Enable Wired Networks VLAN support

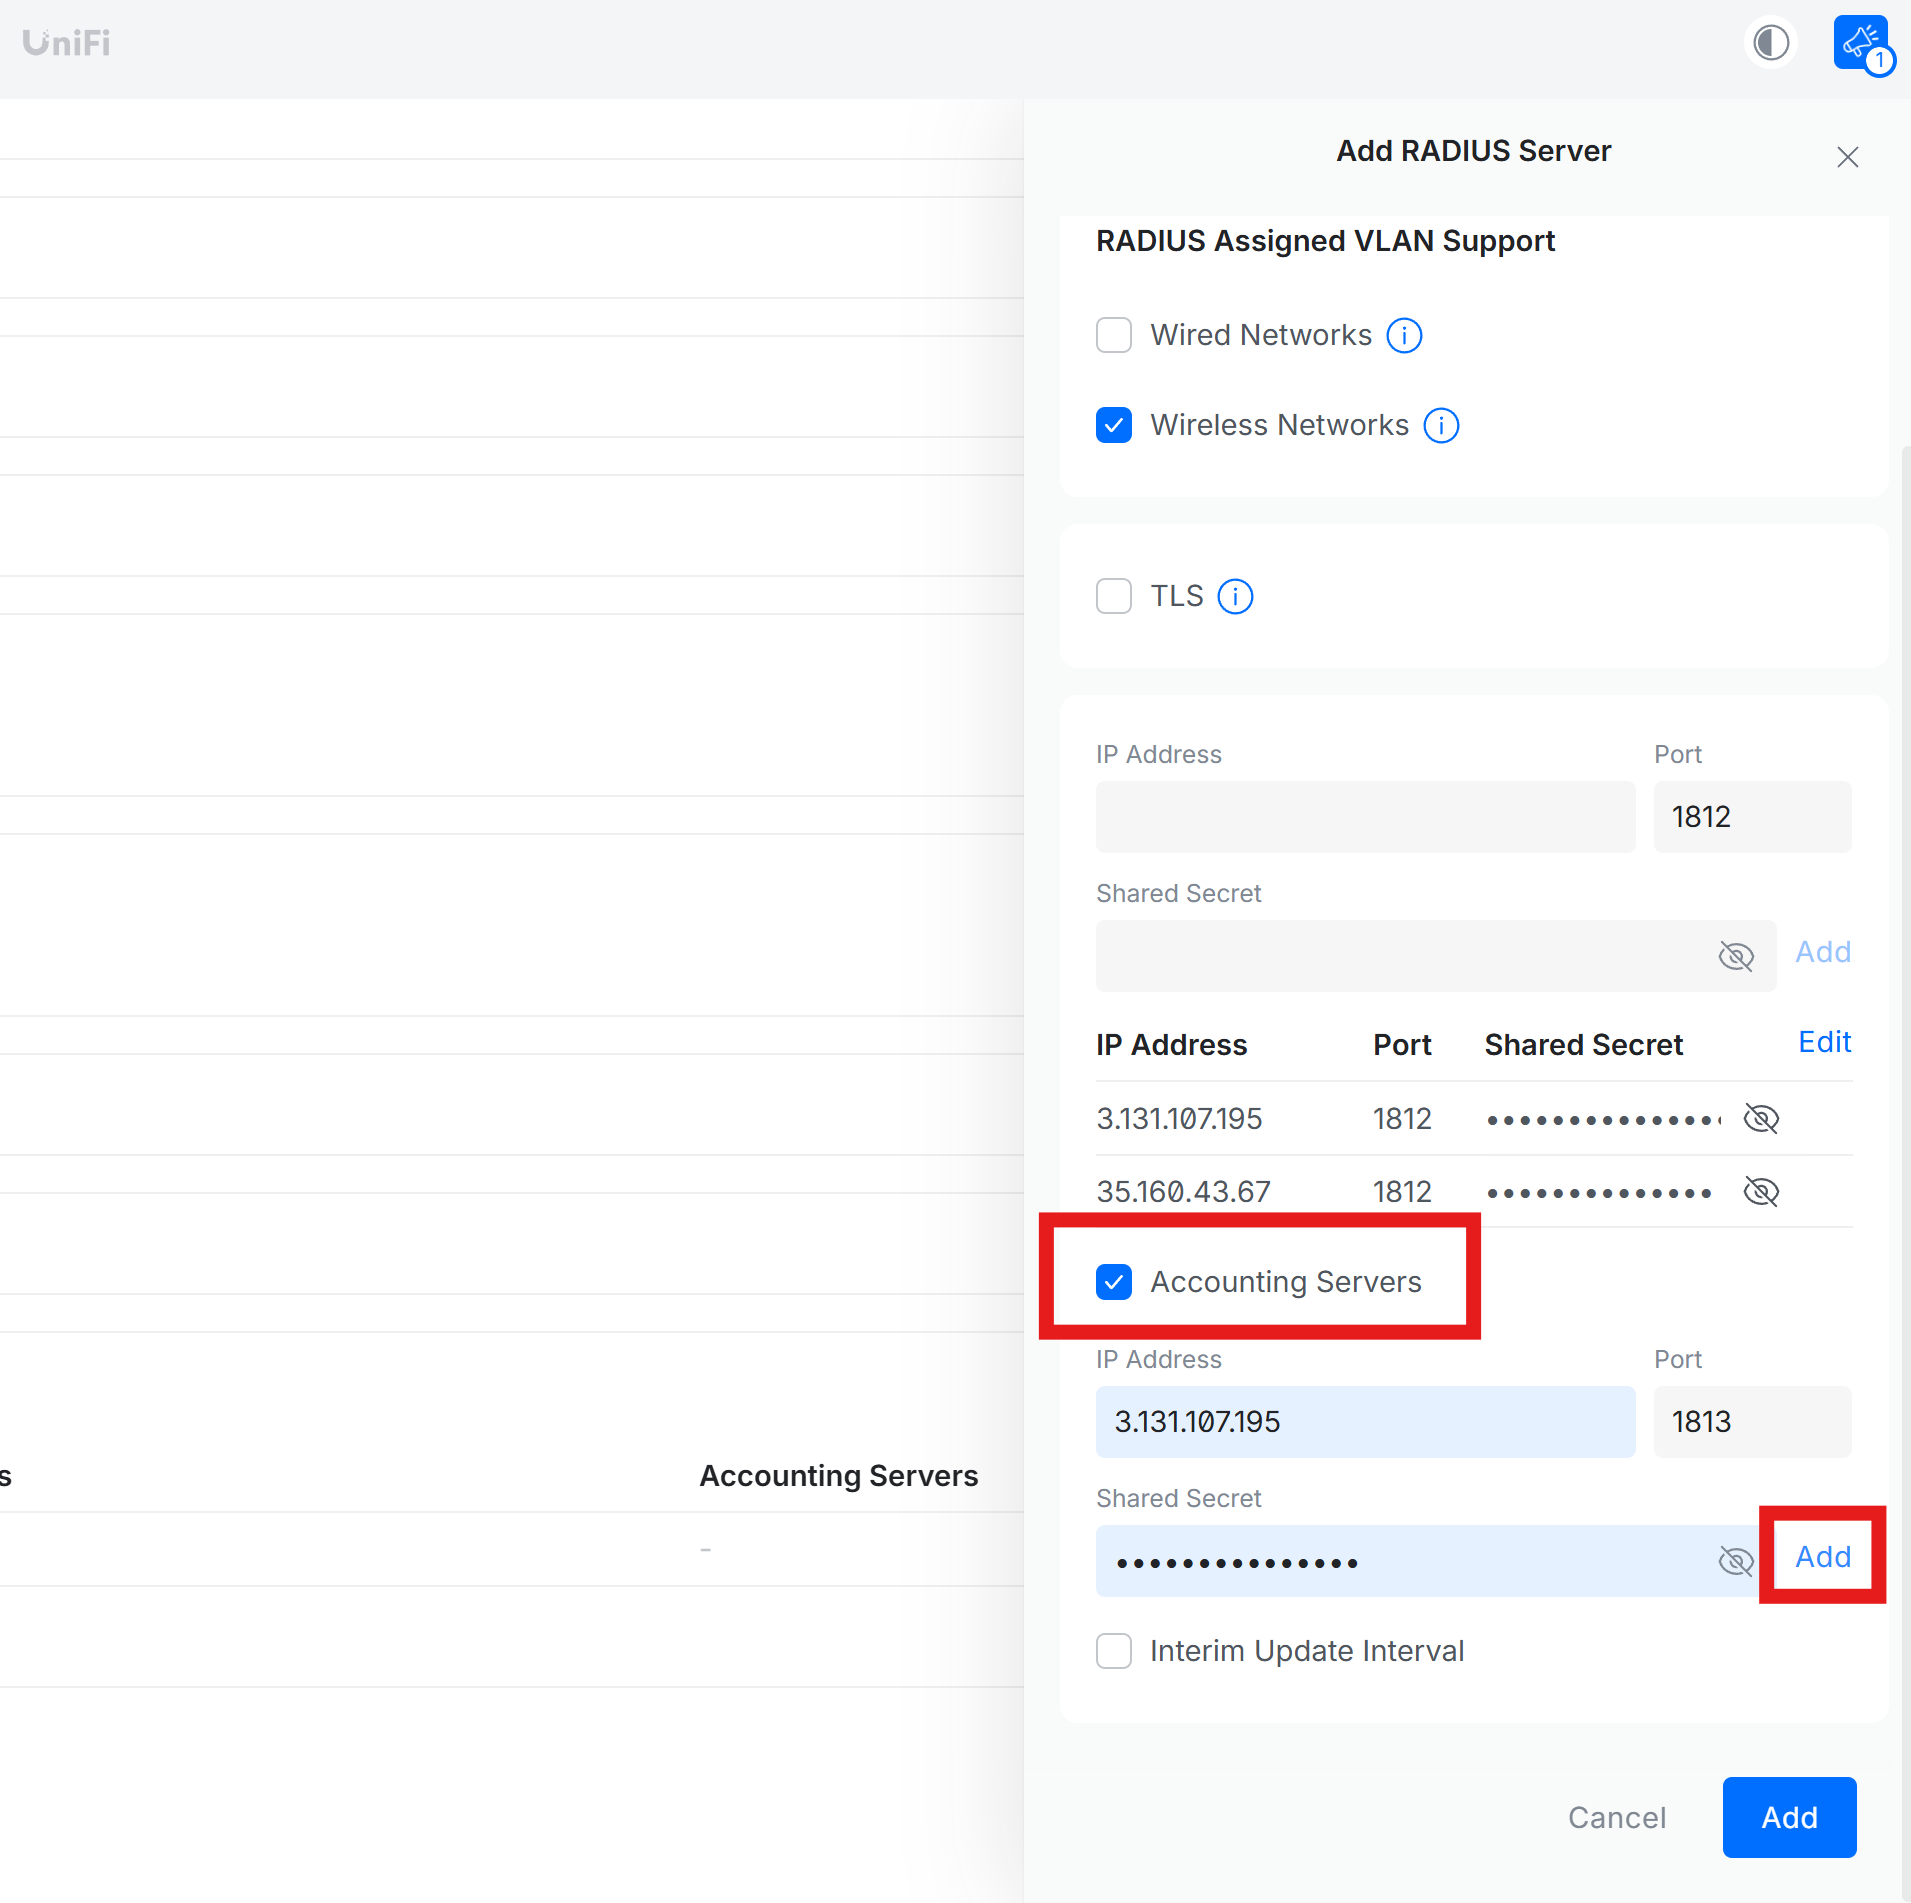[x=1114, y=336]
